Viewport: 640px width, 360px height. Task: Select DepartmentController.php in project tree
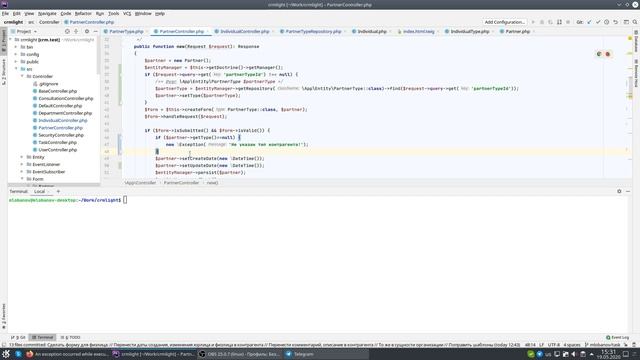point(62,113)
